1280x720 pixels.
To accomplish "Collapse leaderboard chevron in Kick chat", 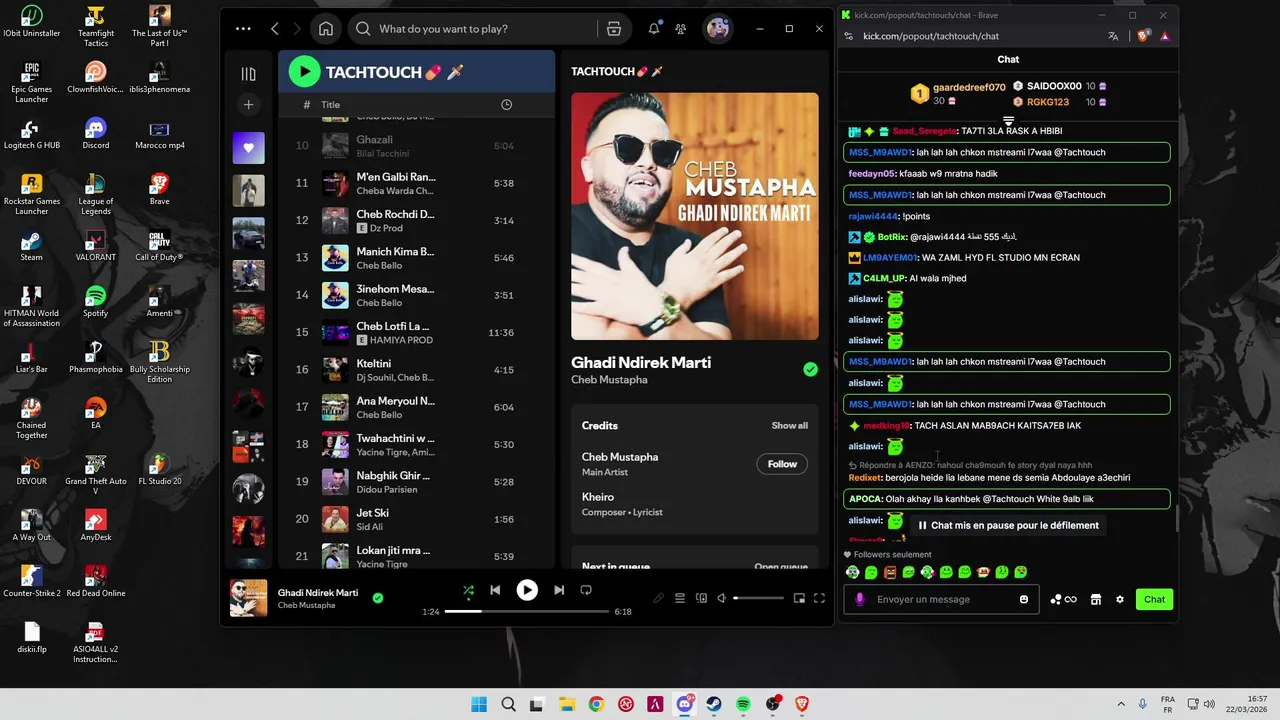I will 1008,121.
